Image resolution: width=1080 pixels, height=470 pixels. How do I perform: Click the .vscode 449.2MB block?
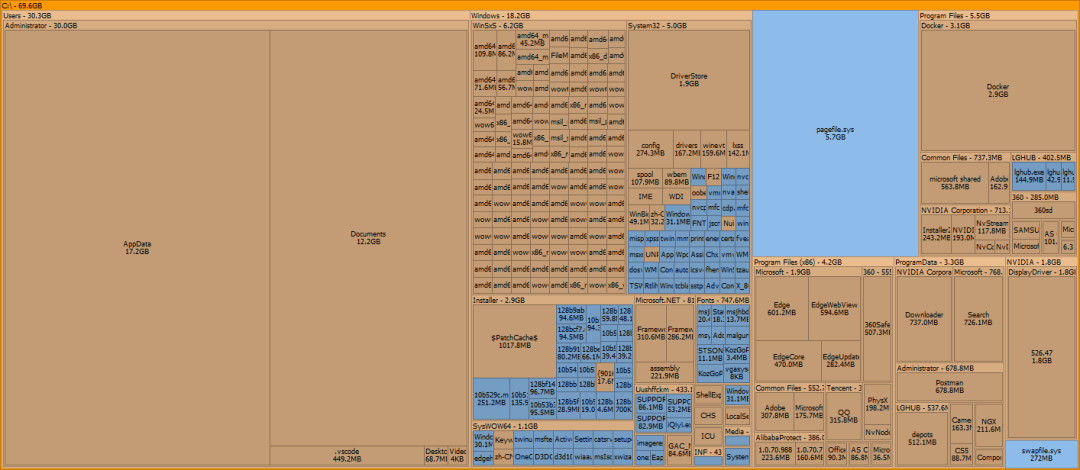point(347,456)
